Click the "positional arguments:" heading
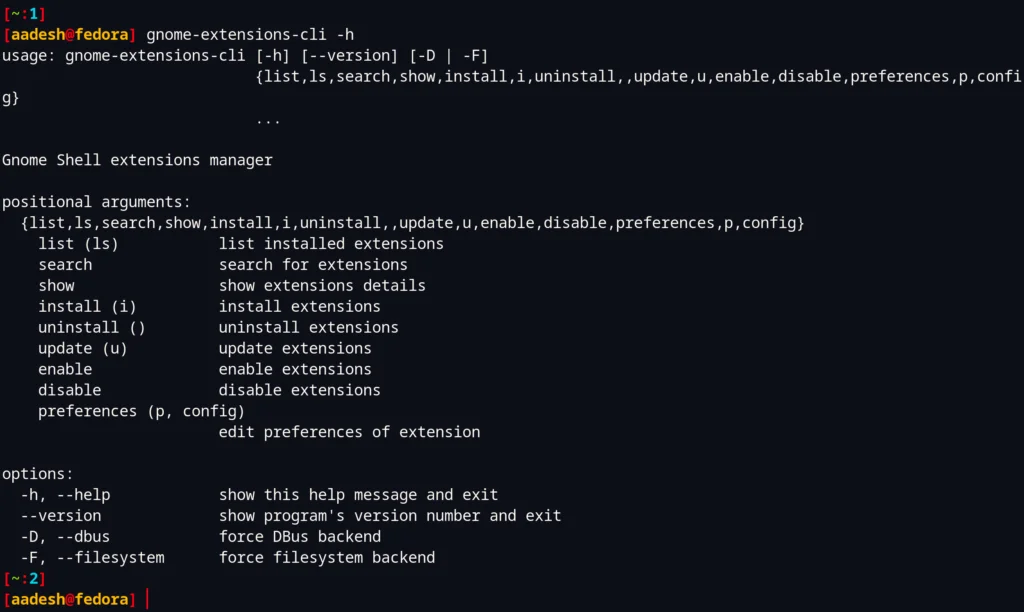 click(96, 202)
